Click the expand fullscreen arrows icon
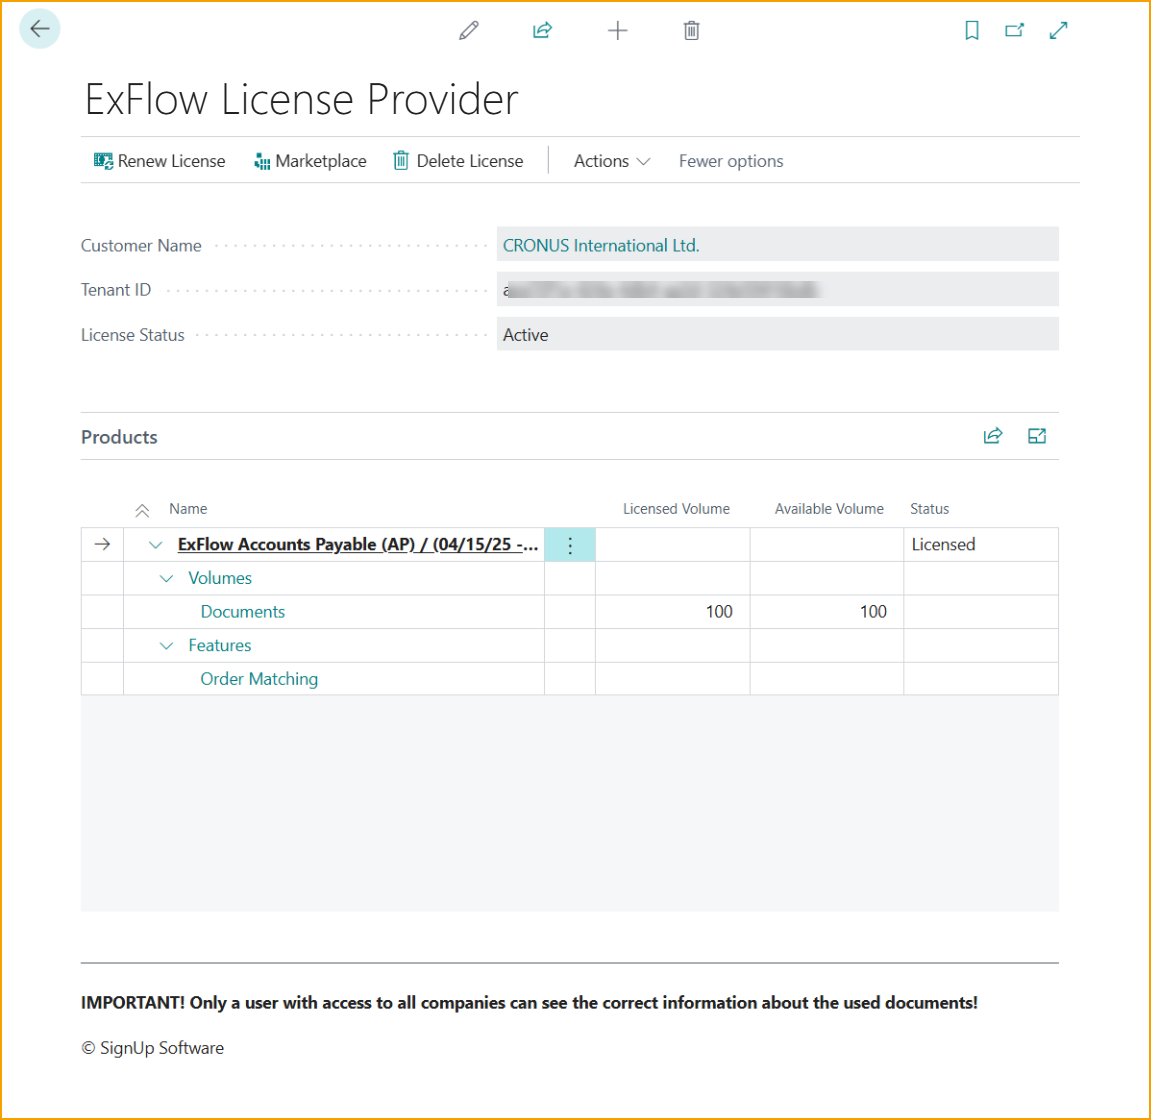Screen dimensions: 1151x1120 click(x=1058, y=31)
